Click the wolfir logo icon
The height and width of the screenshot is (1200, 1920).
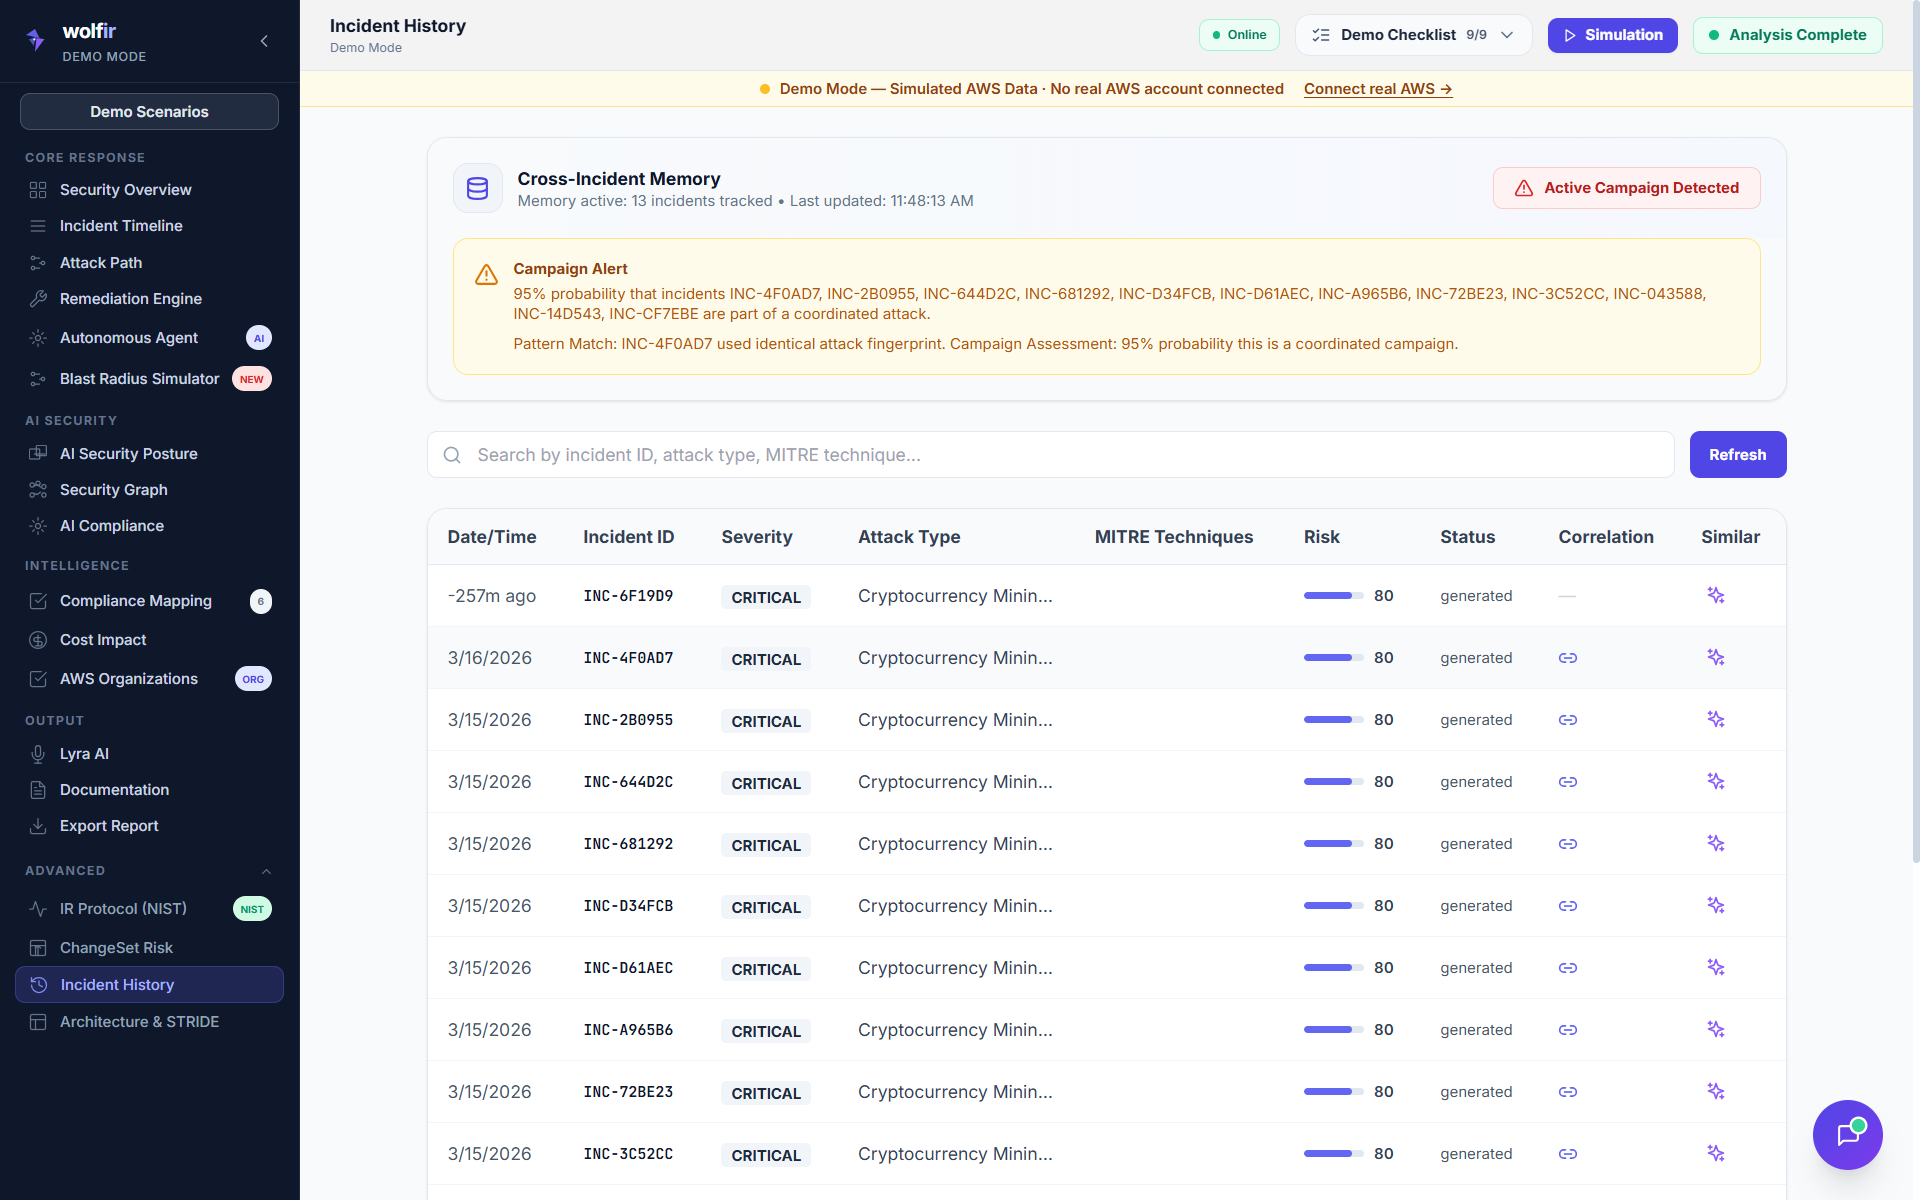(36, 40)
